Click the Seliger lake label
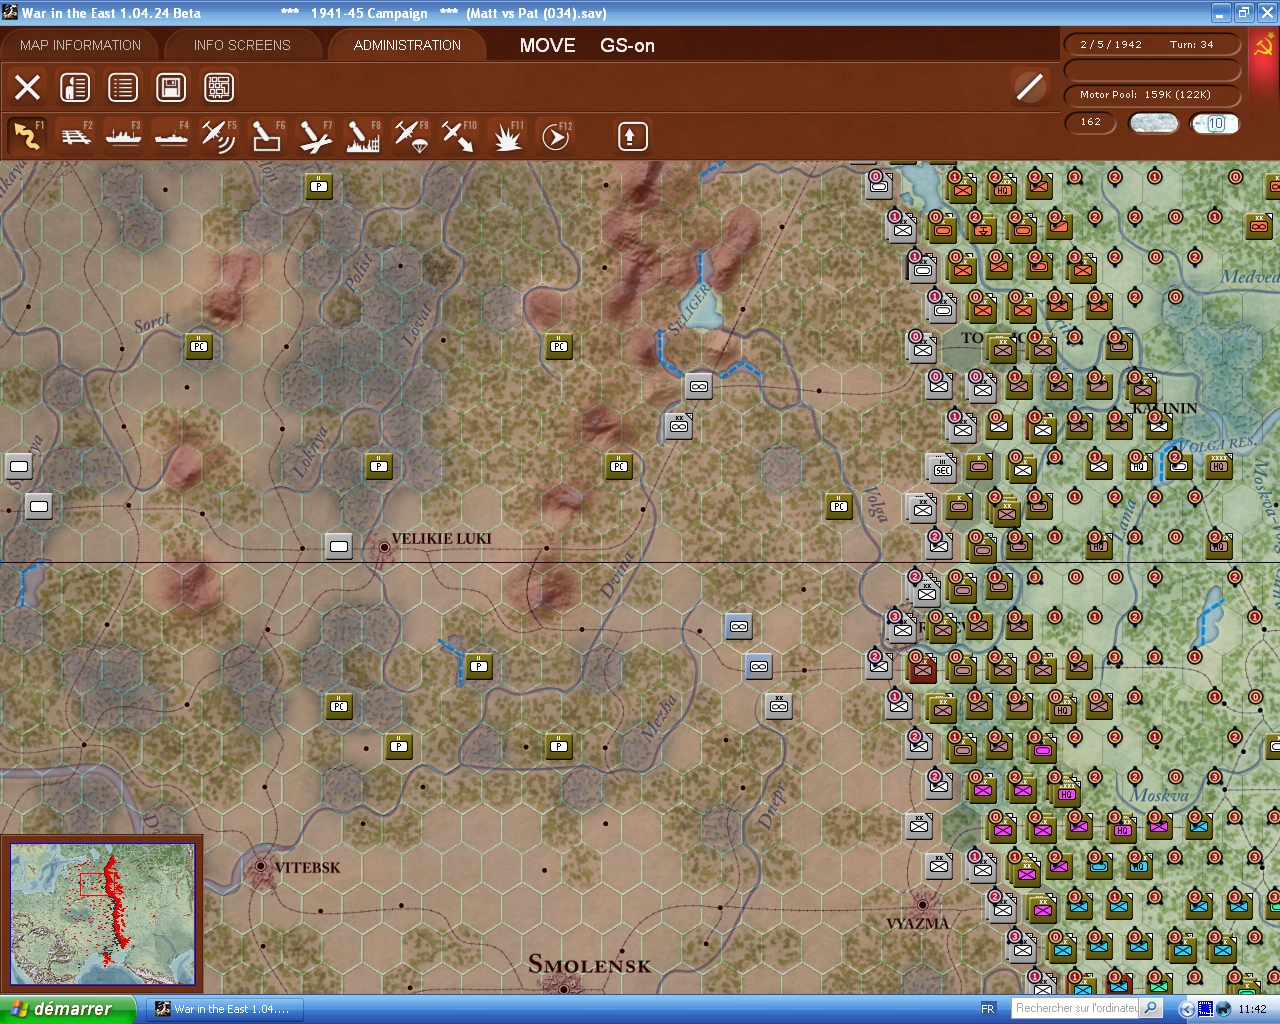Image resolution: width=1280 pixels, height=1024 pixels. click(688, 308)
